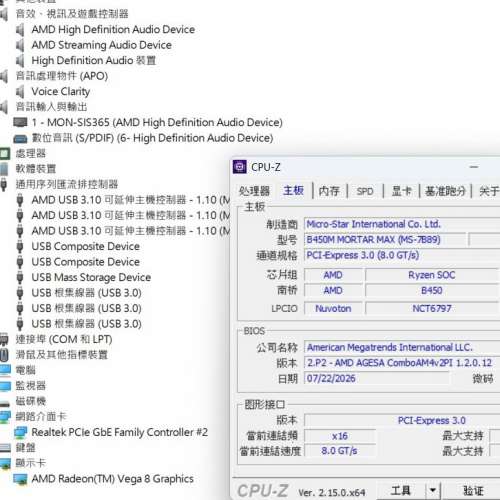Viewport: 500px width, 500px height.
Task: Click the x16 current link width value
Action: coord(340,436)
